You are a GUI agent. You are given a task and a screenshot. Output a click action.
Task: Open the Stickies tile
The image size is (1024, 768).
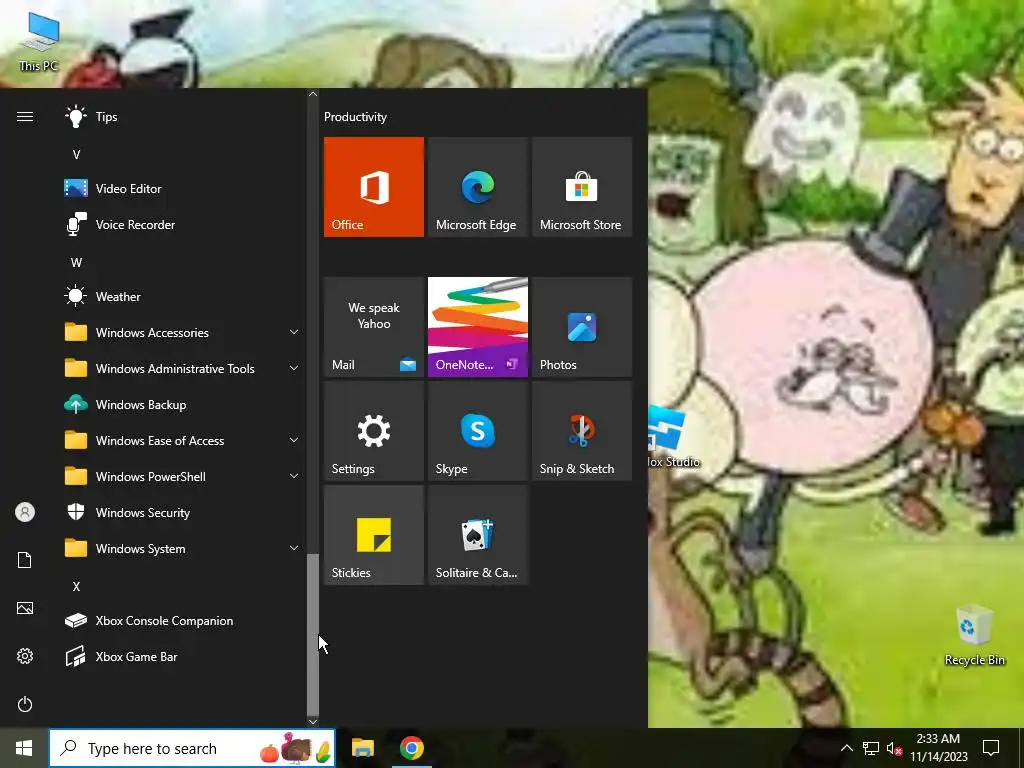374,535
